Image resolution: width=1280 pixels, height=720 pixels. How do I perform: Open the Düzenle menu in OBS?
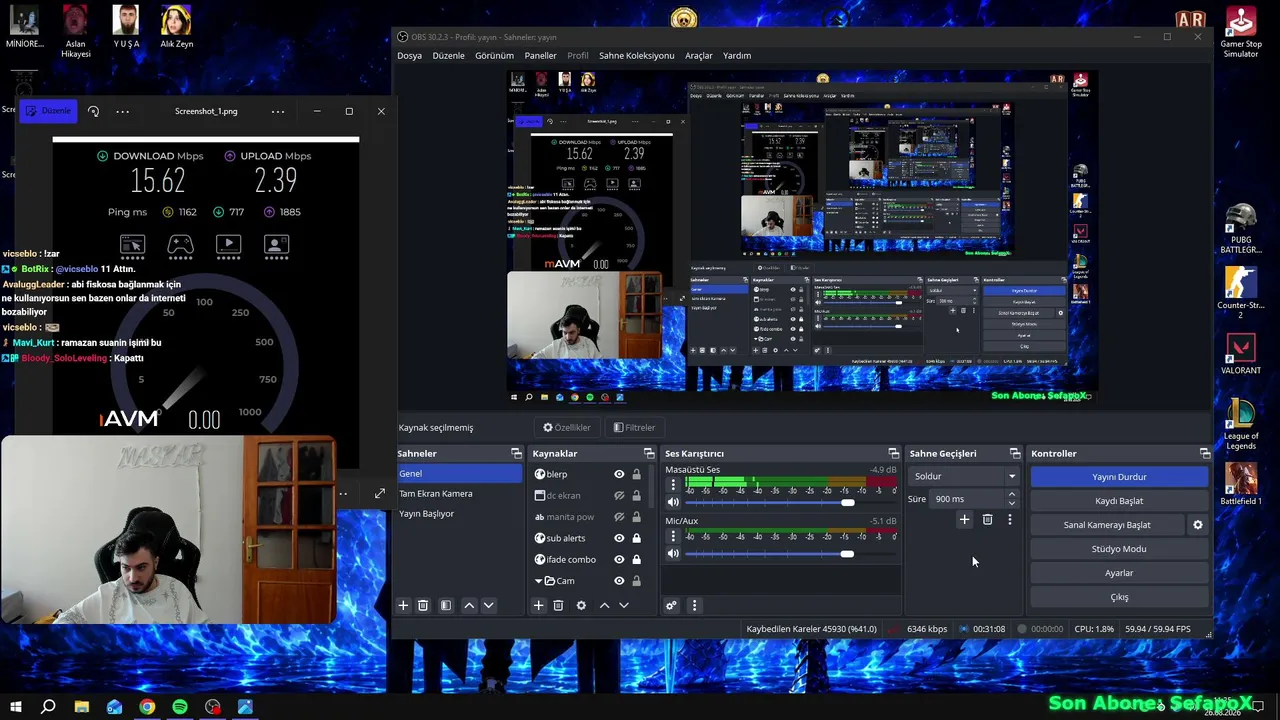[x=448, y=56]
